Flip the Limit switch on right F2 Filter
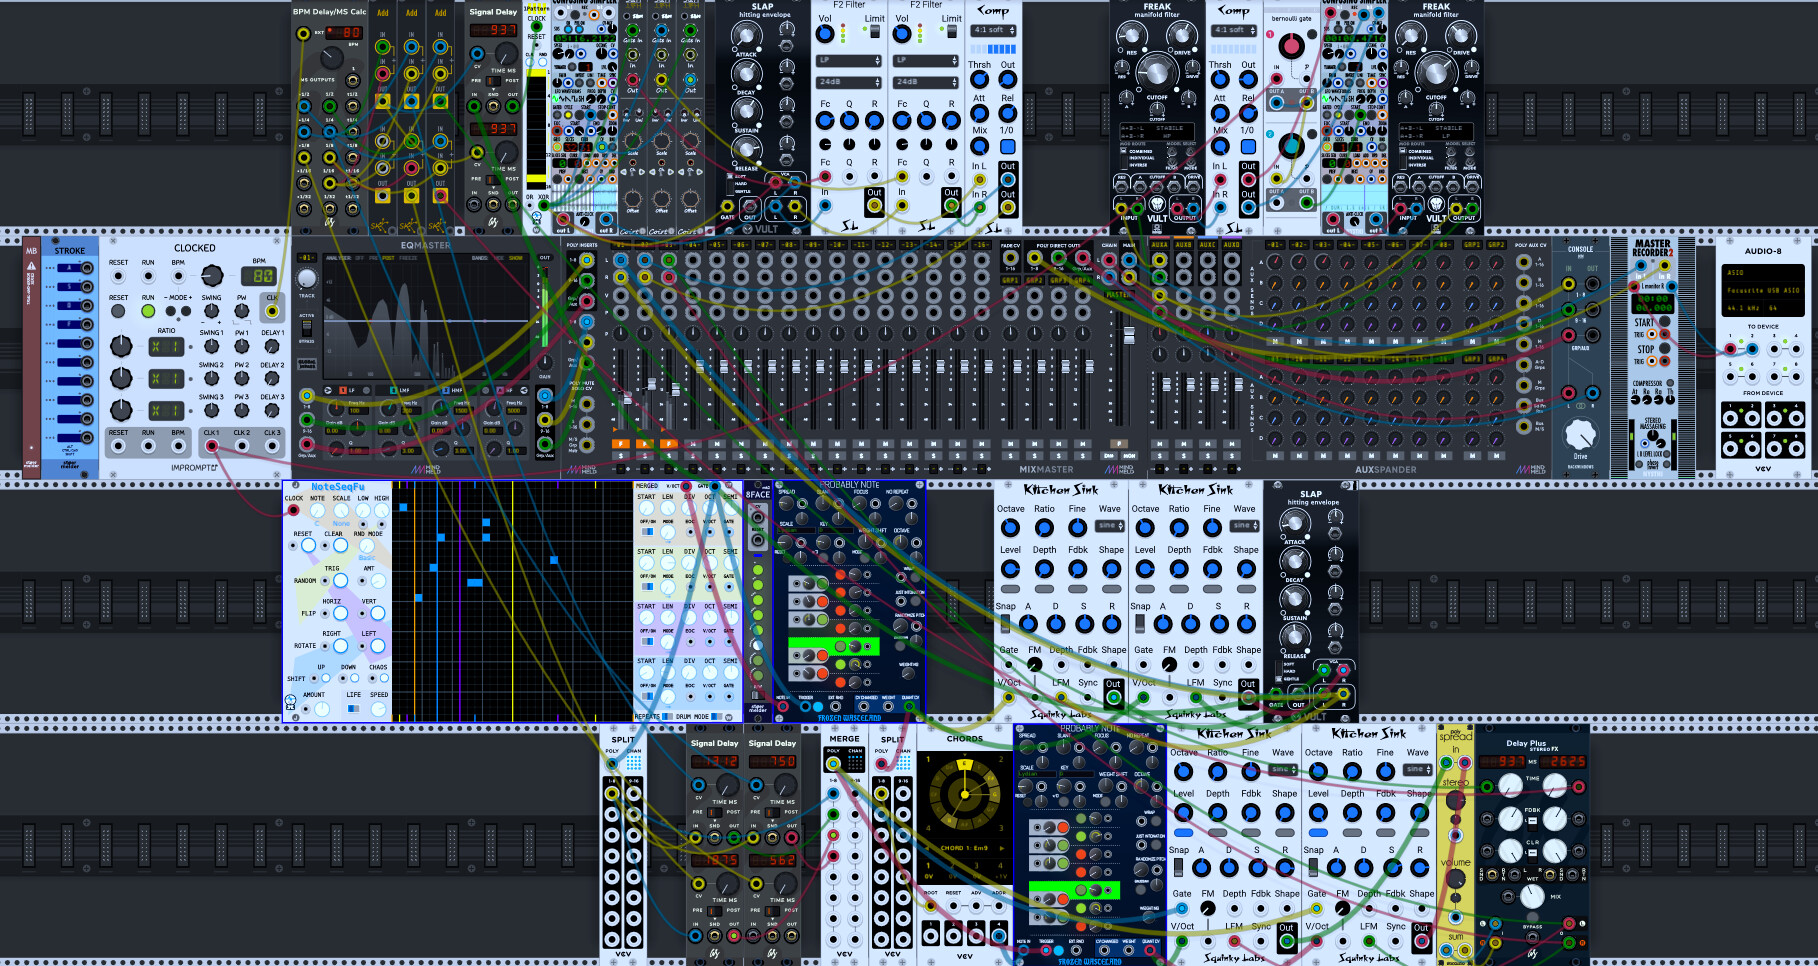Screen dimensions: 1818x966 point(952,32)
